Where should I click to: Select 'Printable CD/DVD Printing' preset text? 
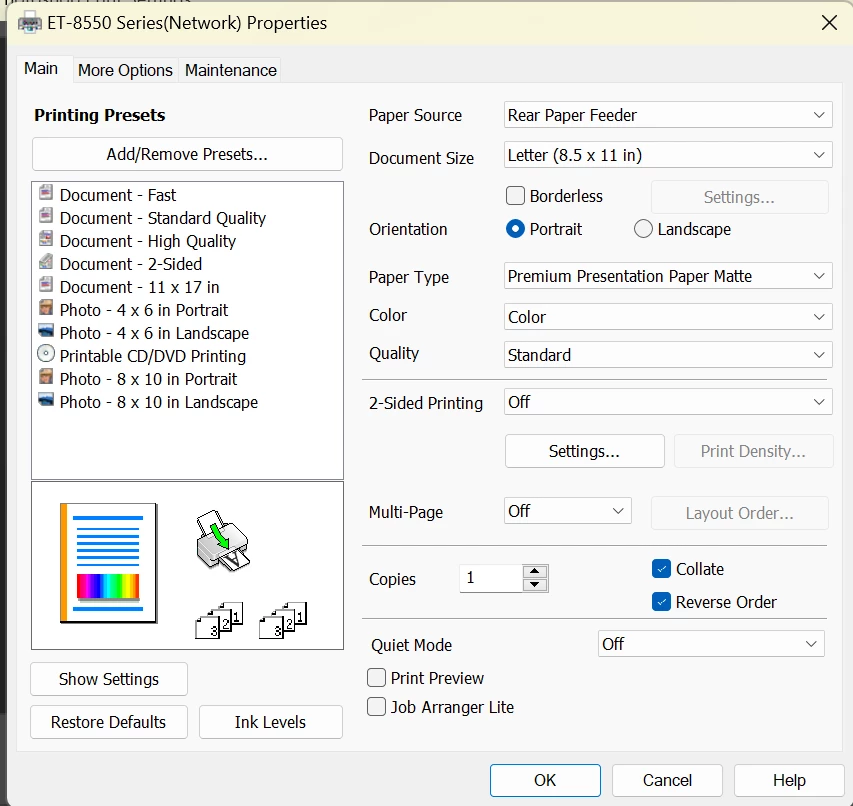(x=153, y=356)
